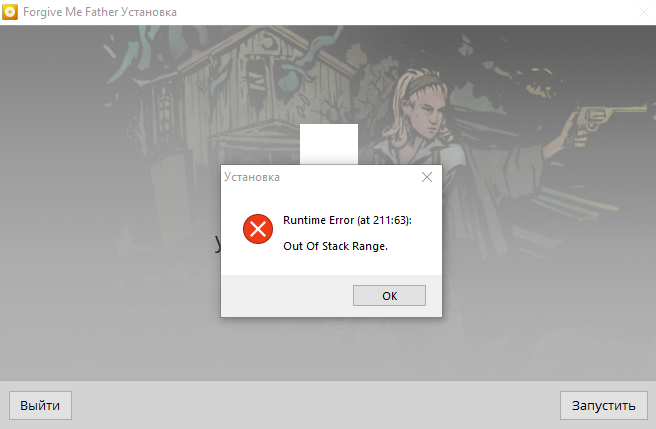Click the partially hidden letter left of dialog
The height and width of the screenshot is (429, 656).
tap(218, 244)
